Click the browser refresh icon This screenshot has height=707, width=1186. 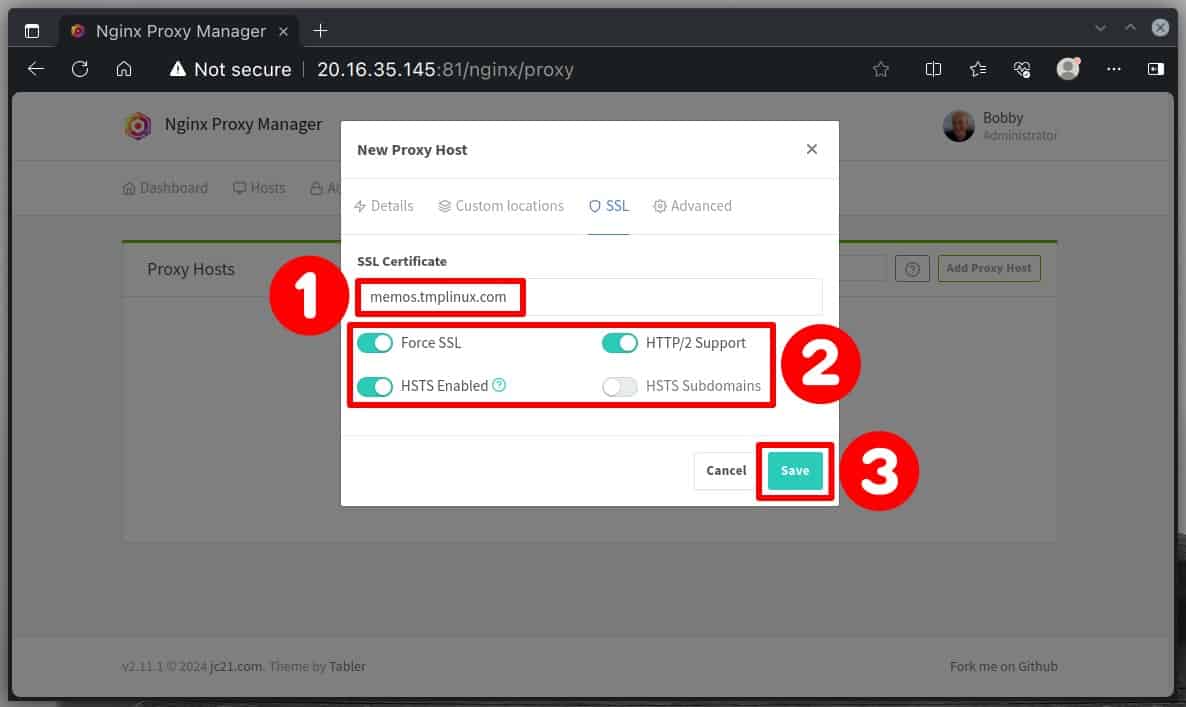(x=79, y=69)
